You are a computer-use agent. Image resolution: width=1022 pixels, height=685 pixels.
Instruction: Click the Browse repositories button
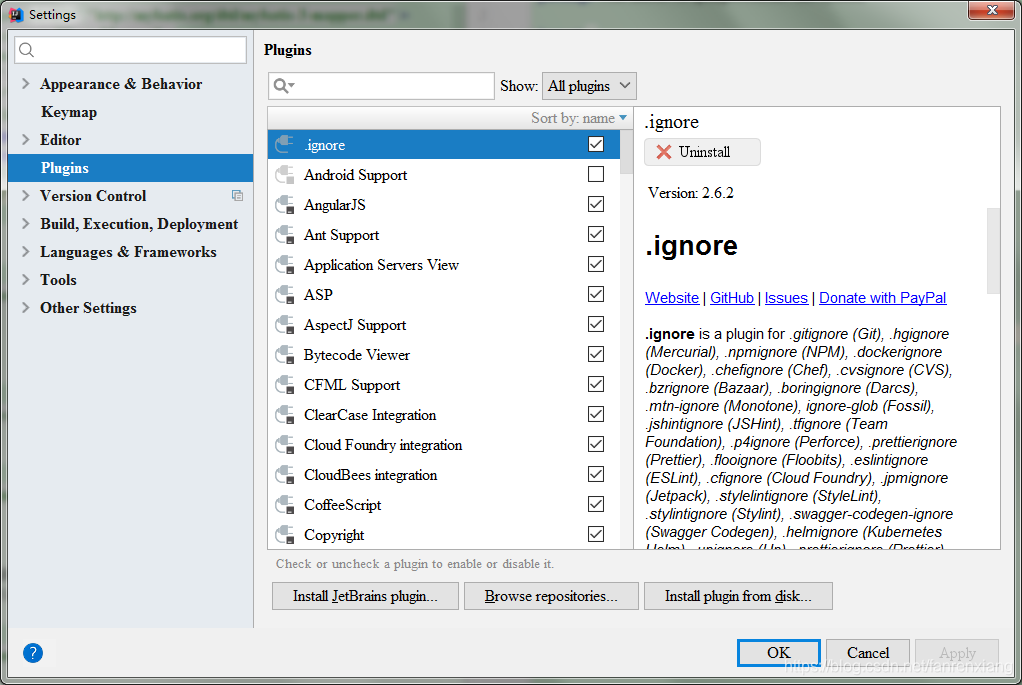click(x=551, y=596)
